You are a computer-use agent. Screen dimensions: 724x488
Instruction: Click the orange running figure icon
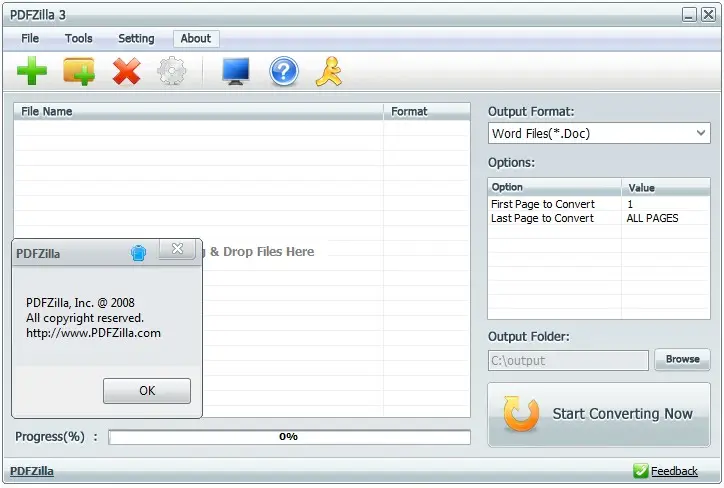[x=329, y=71]
